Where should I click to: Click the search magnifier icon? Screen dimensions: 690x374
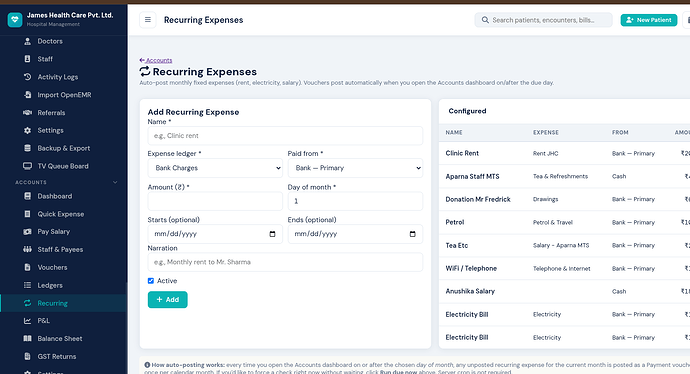point(485,20)
